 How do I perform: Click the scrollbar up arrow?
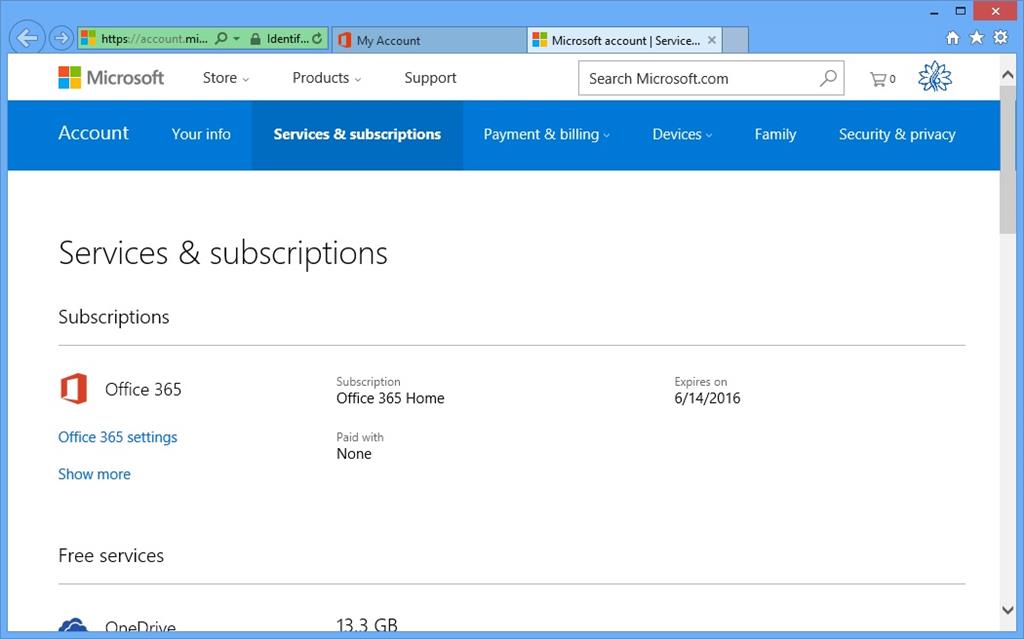click(1007, 74)
